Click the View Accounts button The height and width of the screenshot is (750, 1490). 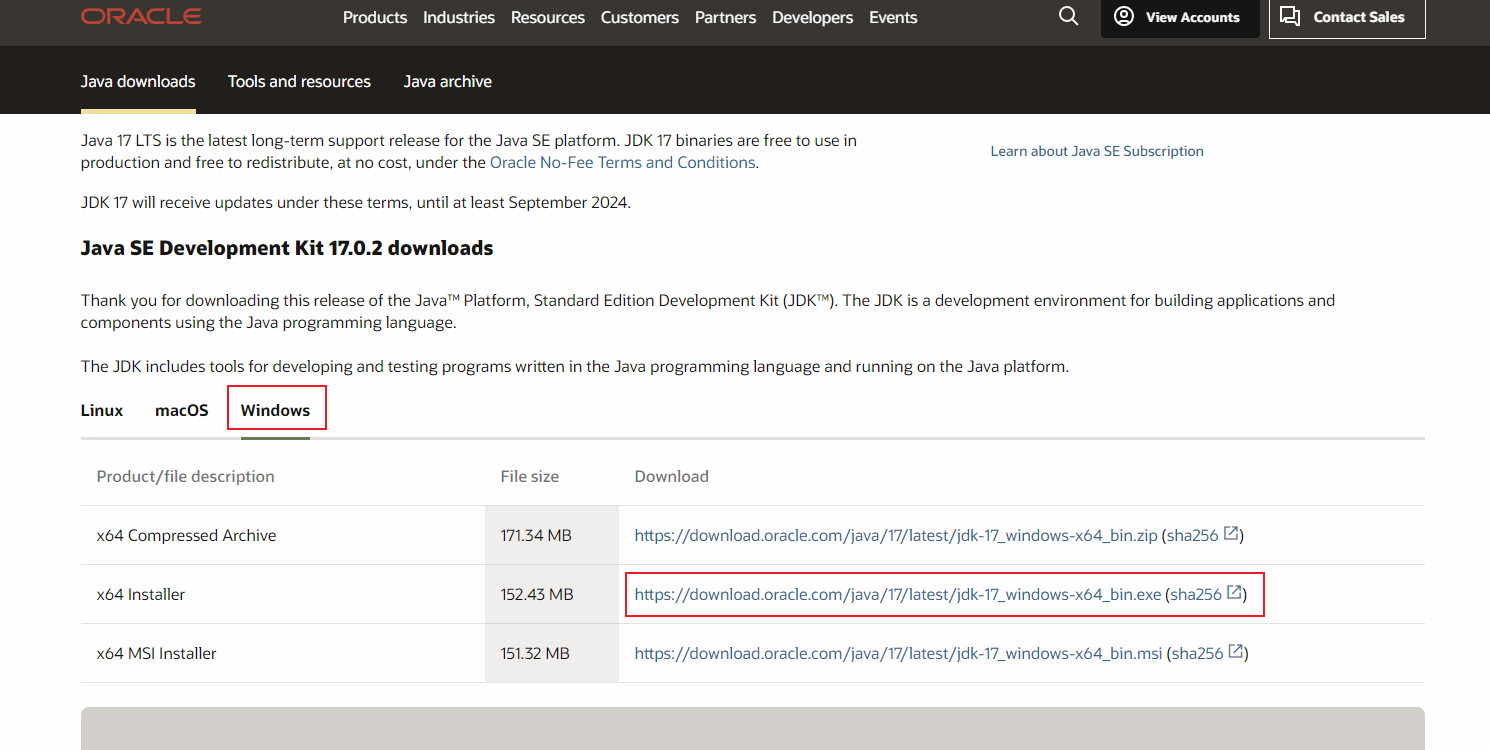[1180, 17]
